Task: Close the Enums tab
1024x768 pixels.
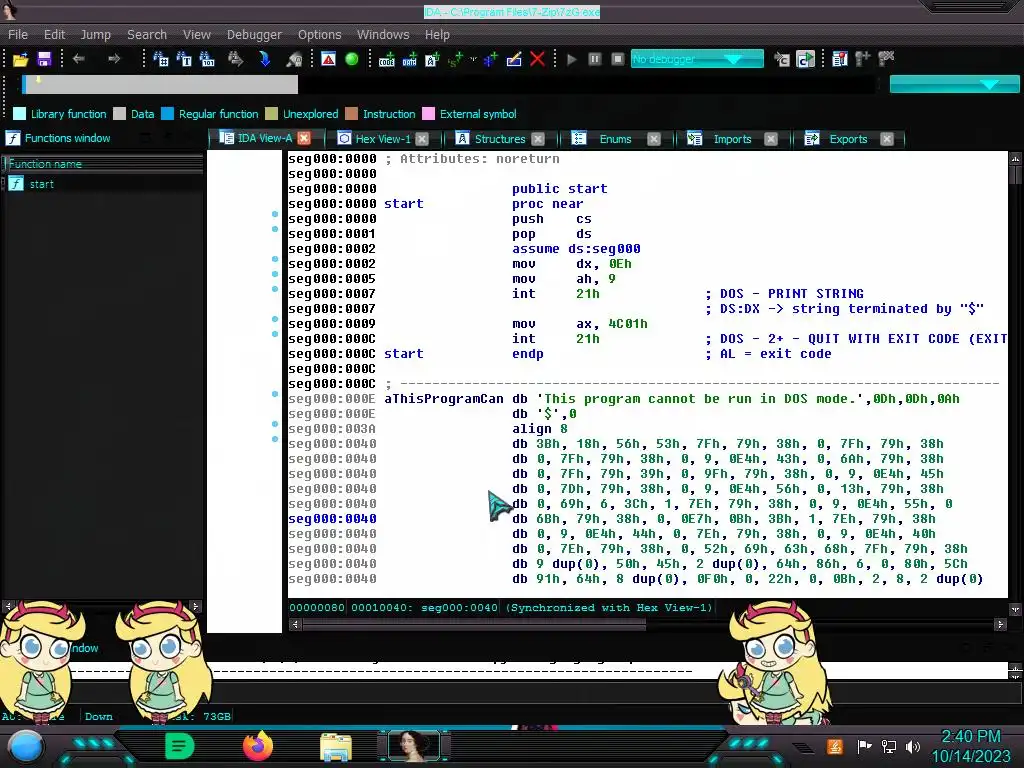Action: pyautogui.click(x=653, y=138)
